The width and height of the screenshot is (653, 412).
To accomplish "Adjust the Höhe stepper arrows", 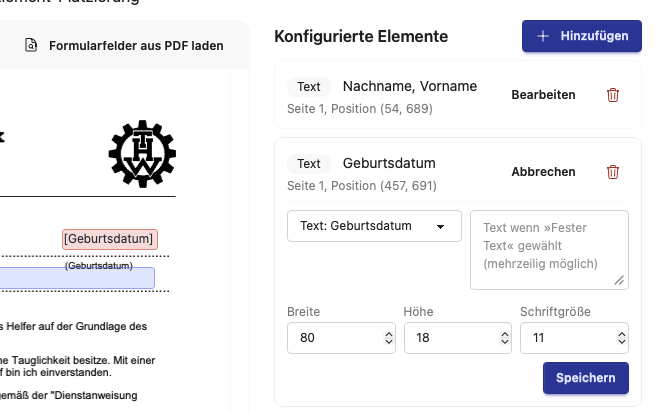I will click(x=505, y=338).
